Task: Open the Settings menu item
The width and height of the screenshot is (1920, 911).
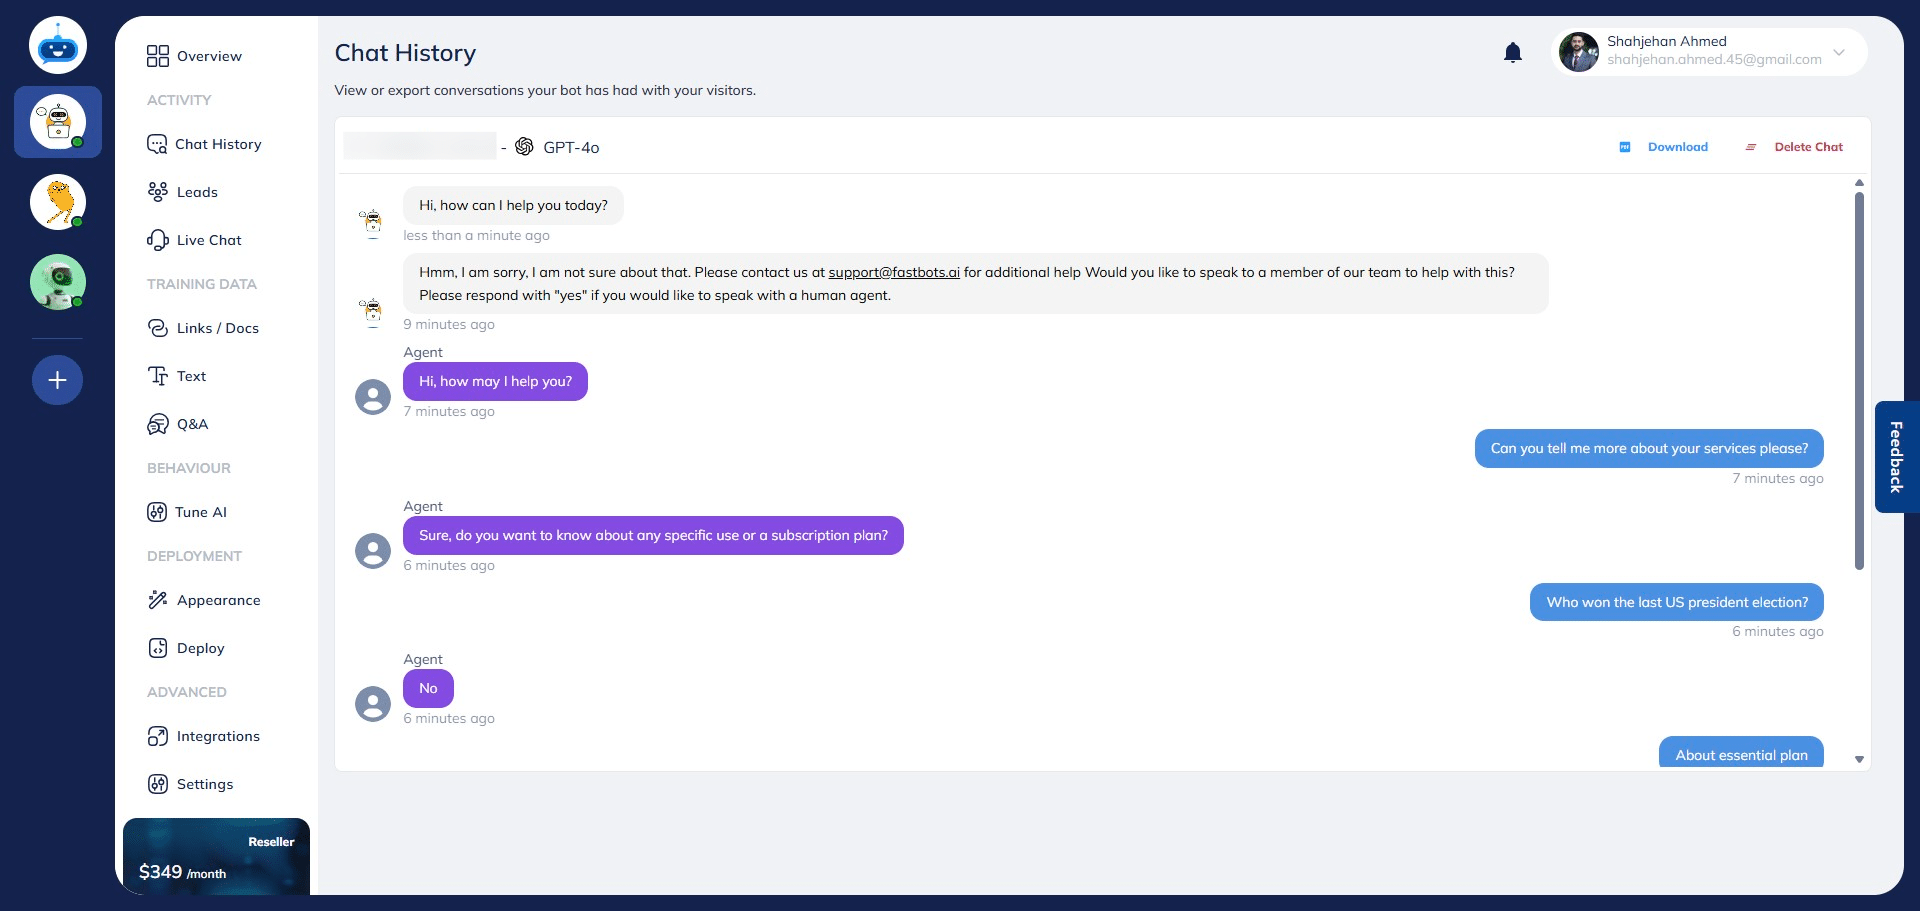Action: click(x=204, y=783)
